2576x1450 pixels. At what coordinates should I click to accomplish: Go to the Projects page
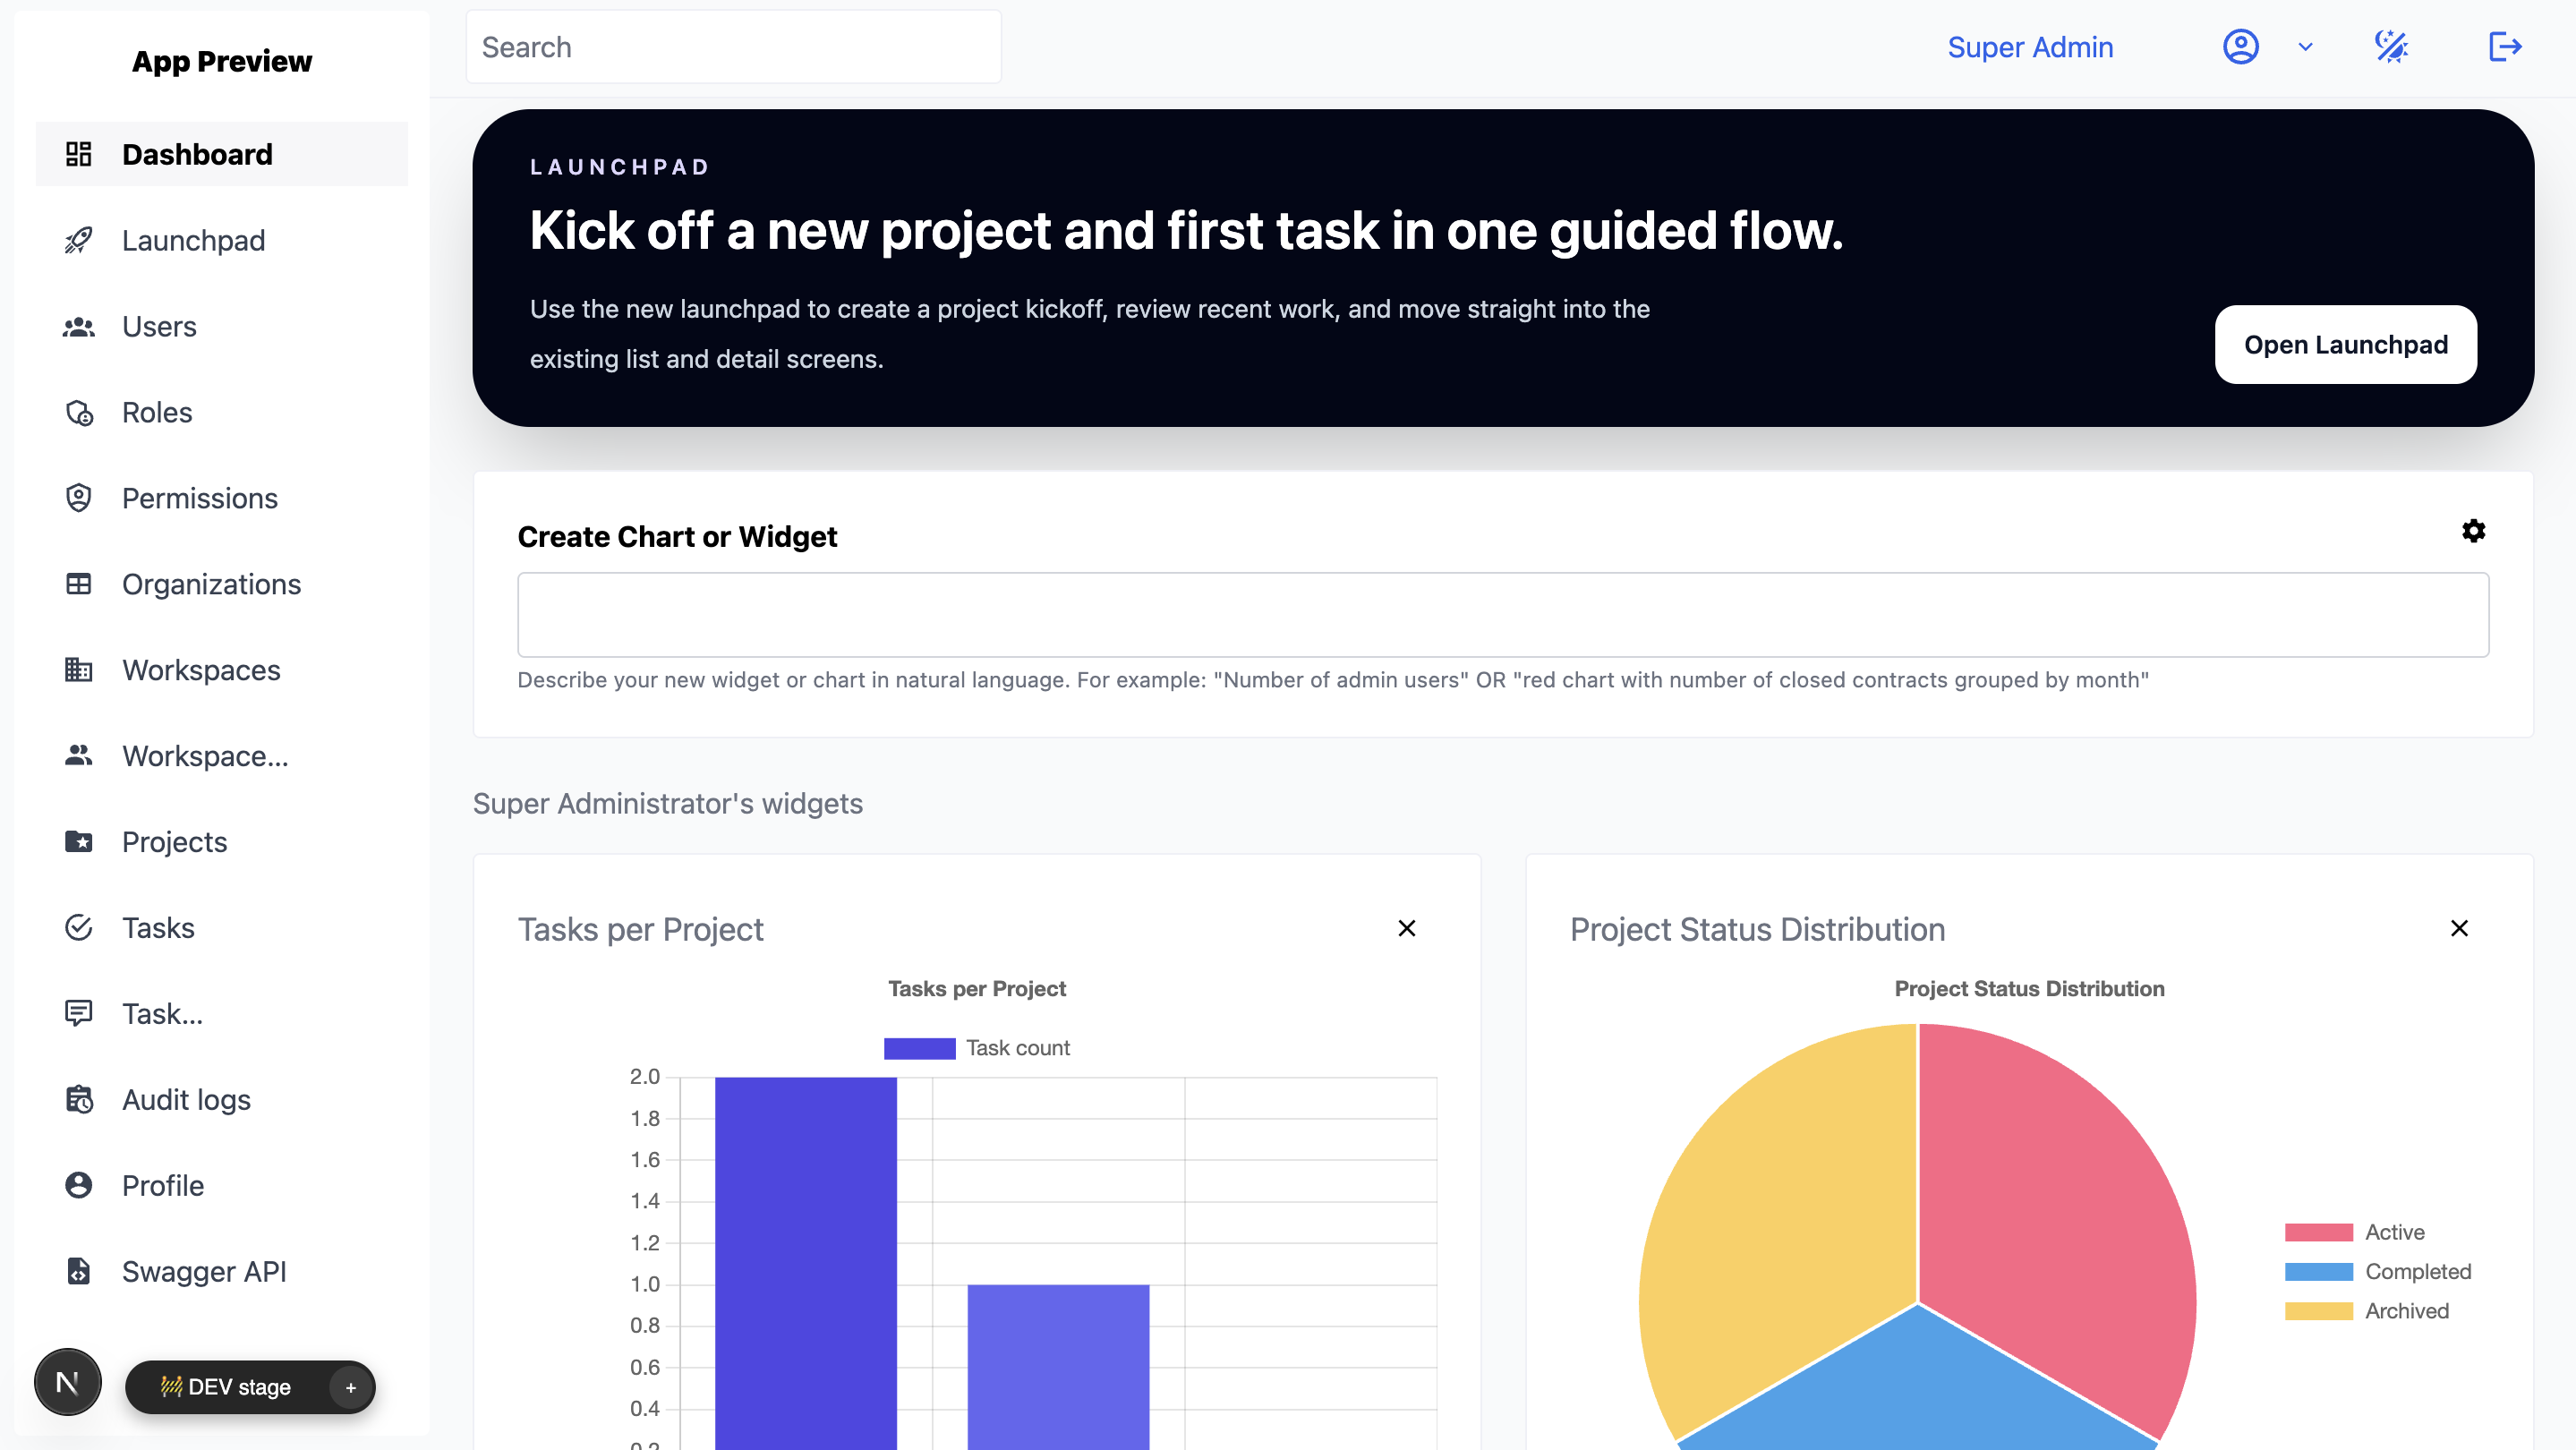[x=222, y=842]
